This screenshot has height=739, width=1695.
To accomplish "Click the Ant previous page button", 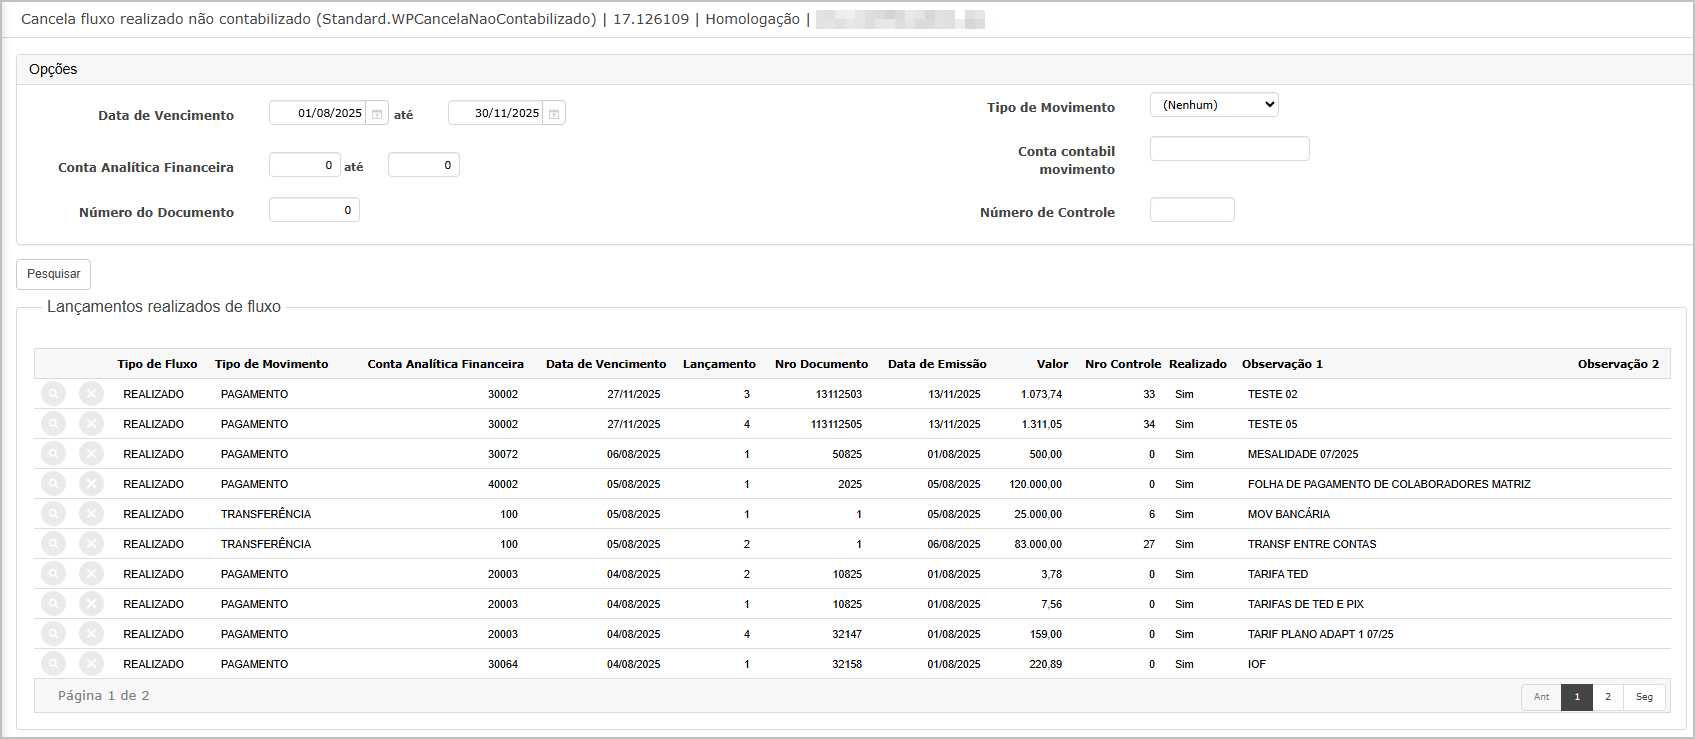I will pos(1541,697).
